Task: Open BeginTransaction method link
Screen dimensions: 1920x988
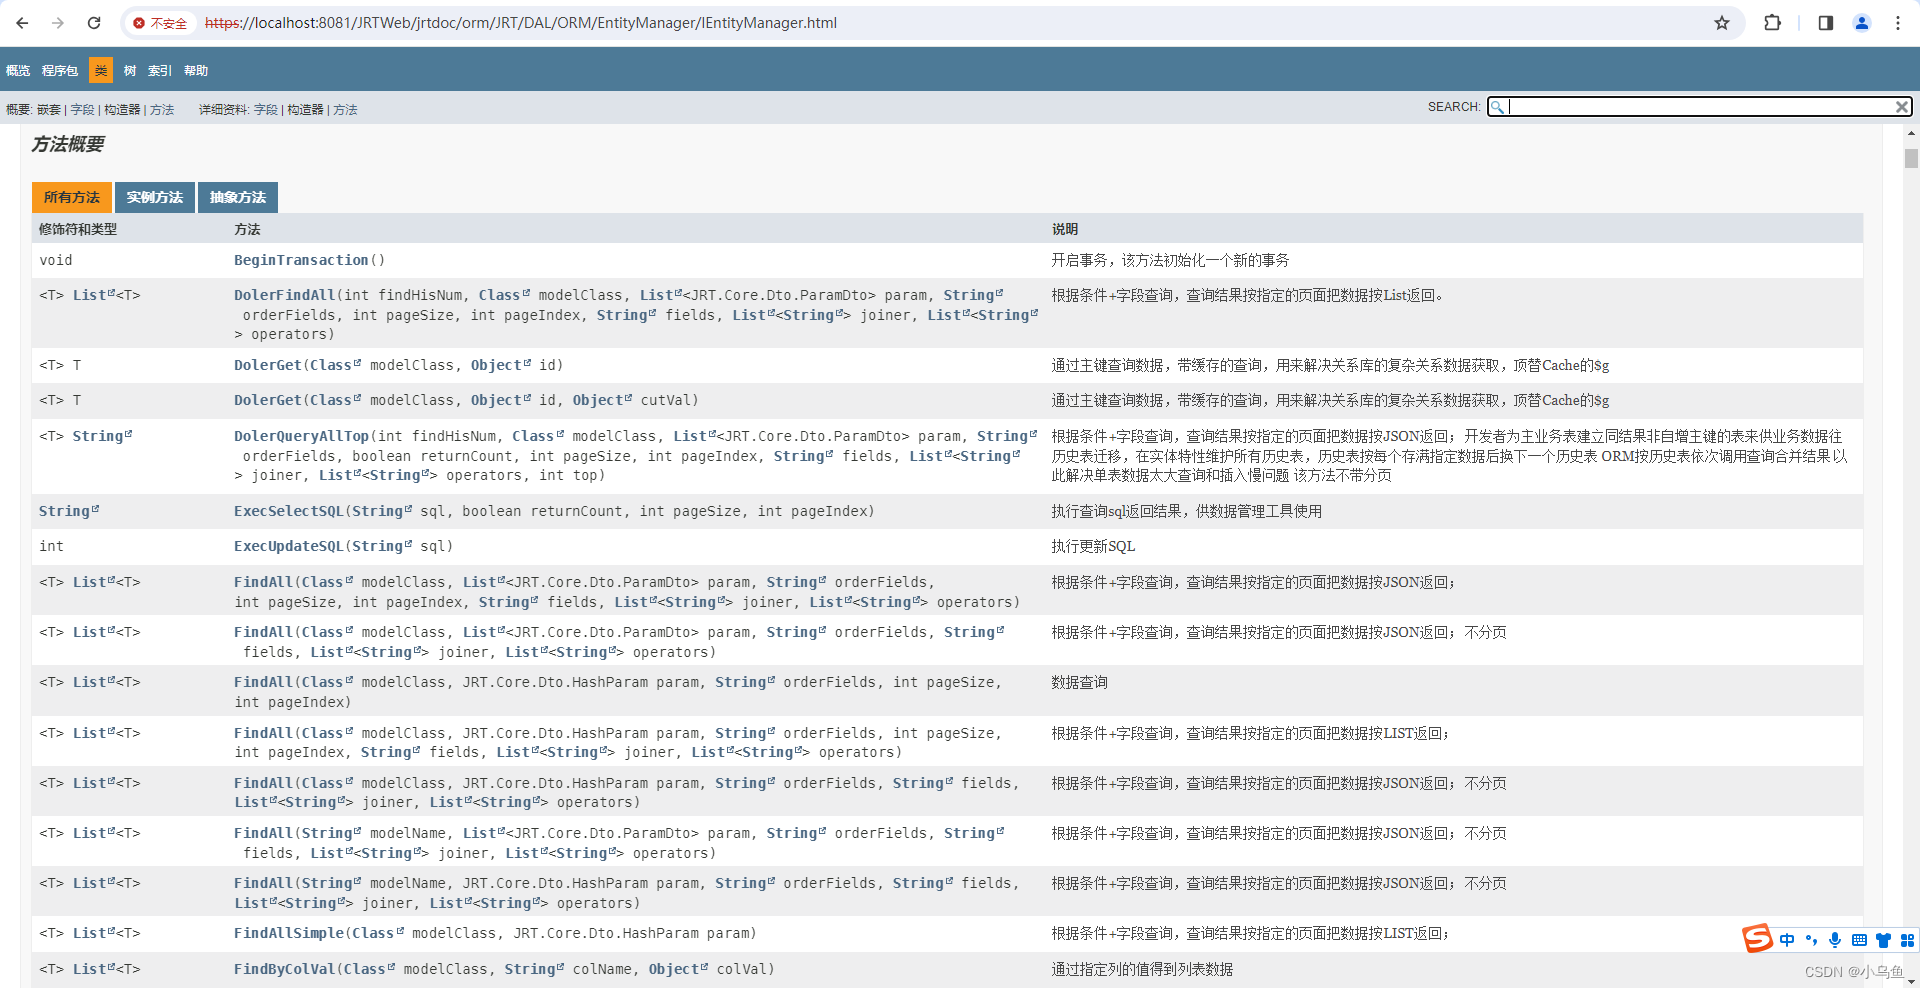Action: (x=301, y=260)
